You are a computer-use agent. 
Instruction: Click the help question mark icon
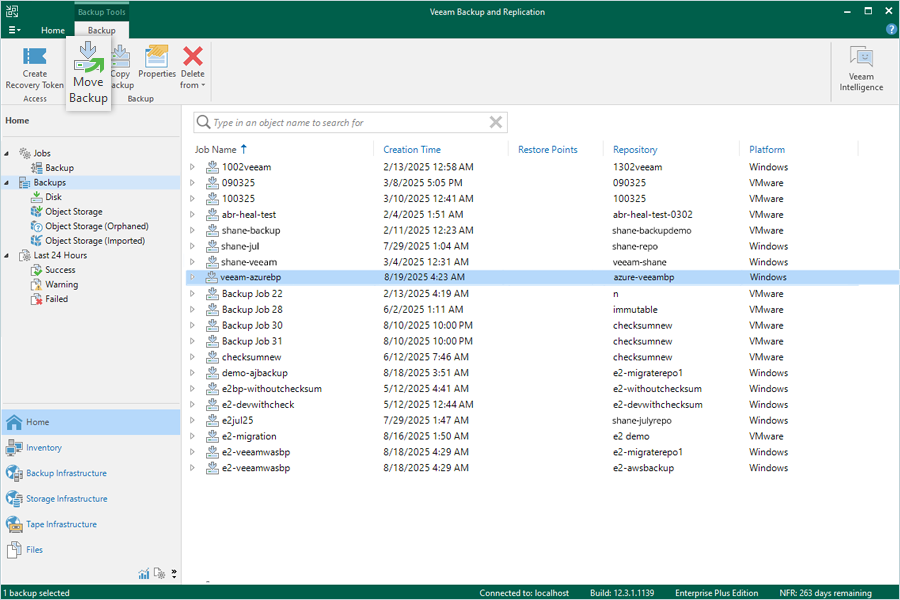pyautogui.click(x=890, y=30)
